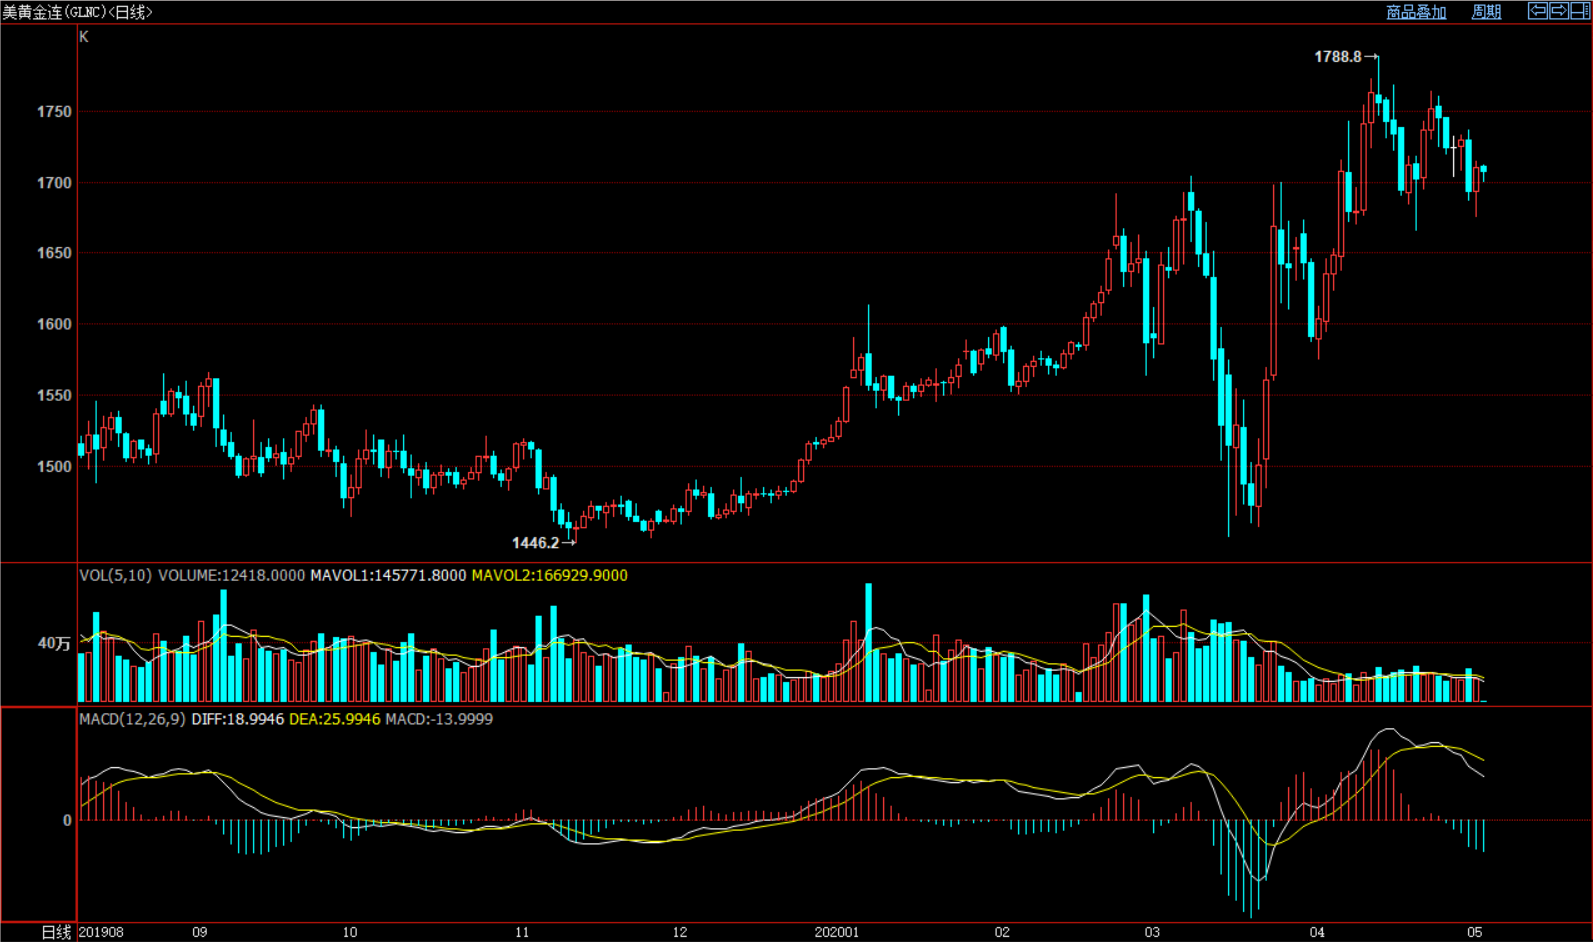Click the MAVOL2 value in volume header
Image resolution: width=1593 pixels, height=942 pixels.
[x=549, y=575]
